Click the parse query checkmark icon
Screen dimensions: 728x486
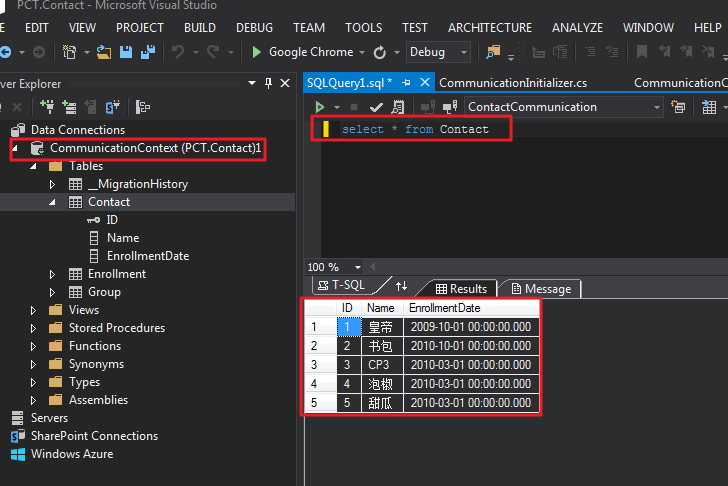(376, 107)
